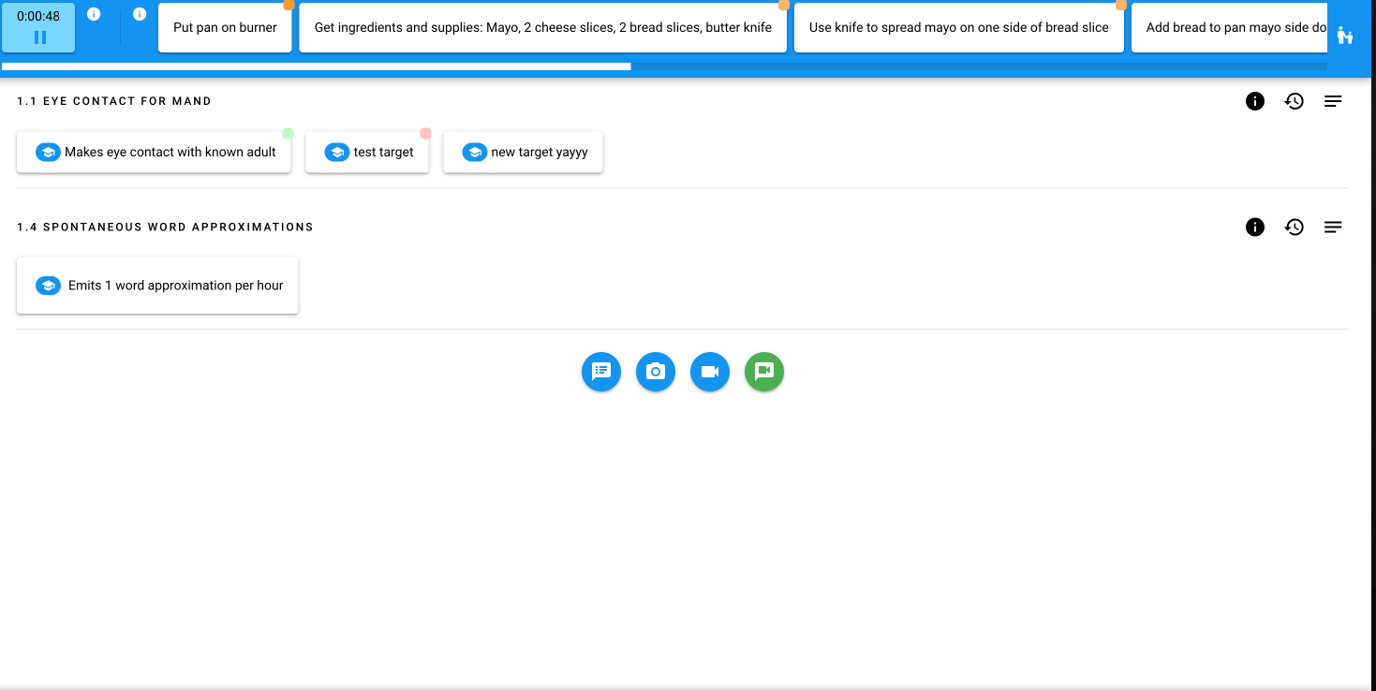This screenshot has width=1376, height=691.
Task: Select the Put pan on burner step
Action: [x=225, y=28]
